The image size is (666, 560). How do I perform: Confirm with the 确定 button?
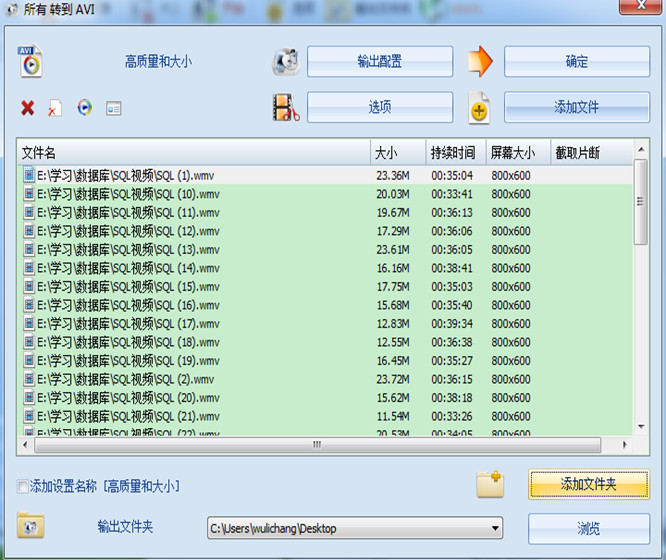(577, 62)
